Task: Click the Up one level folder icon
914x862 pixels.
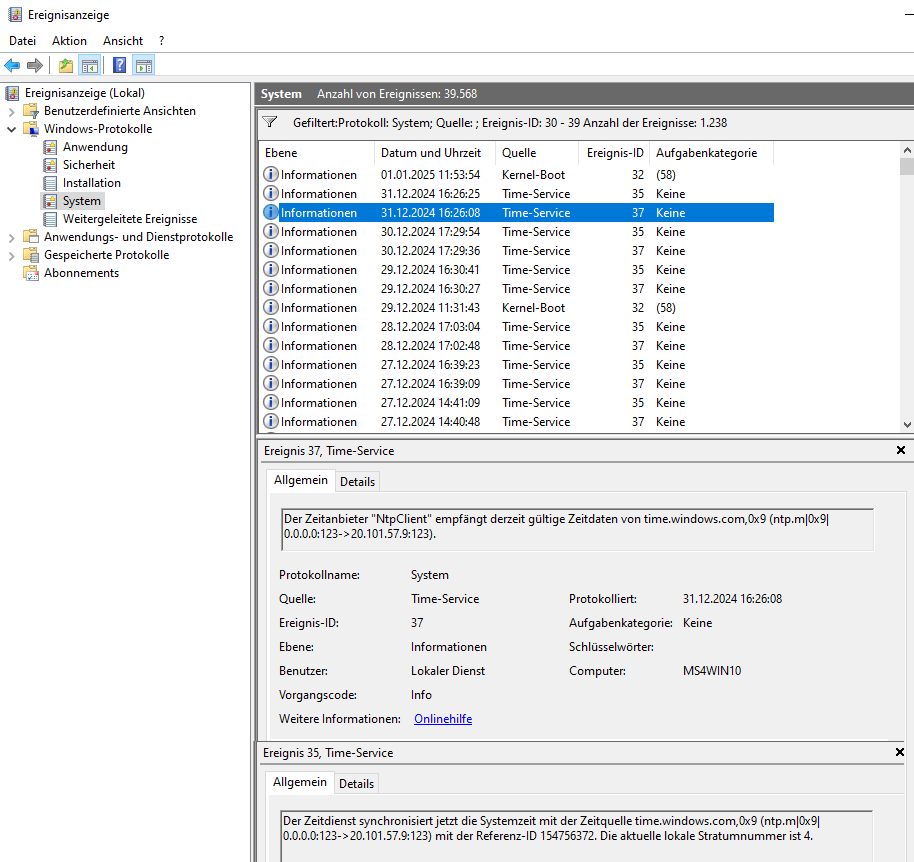Action: point(66,65)
